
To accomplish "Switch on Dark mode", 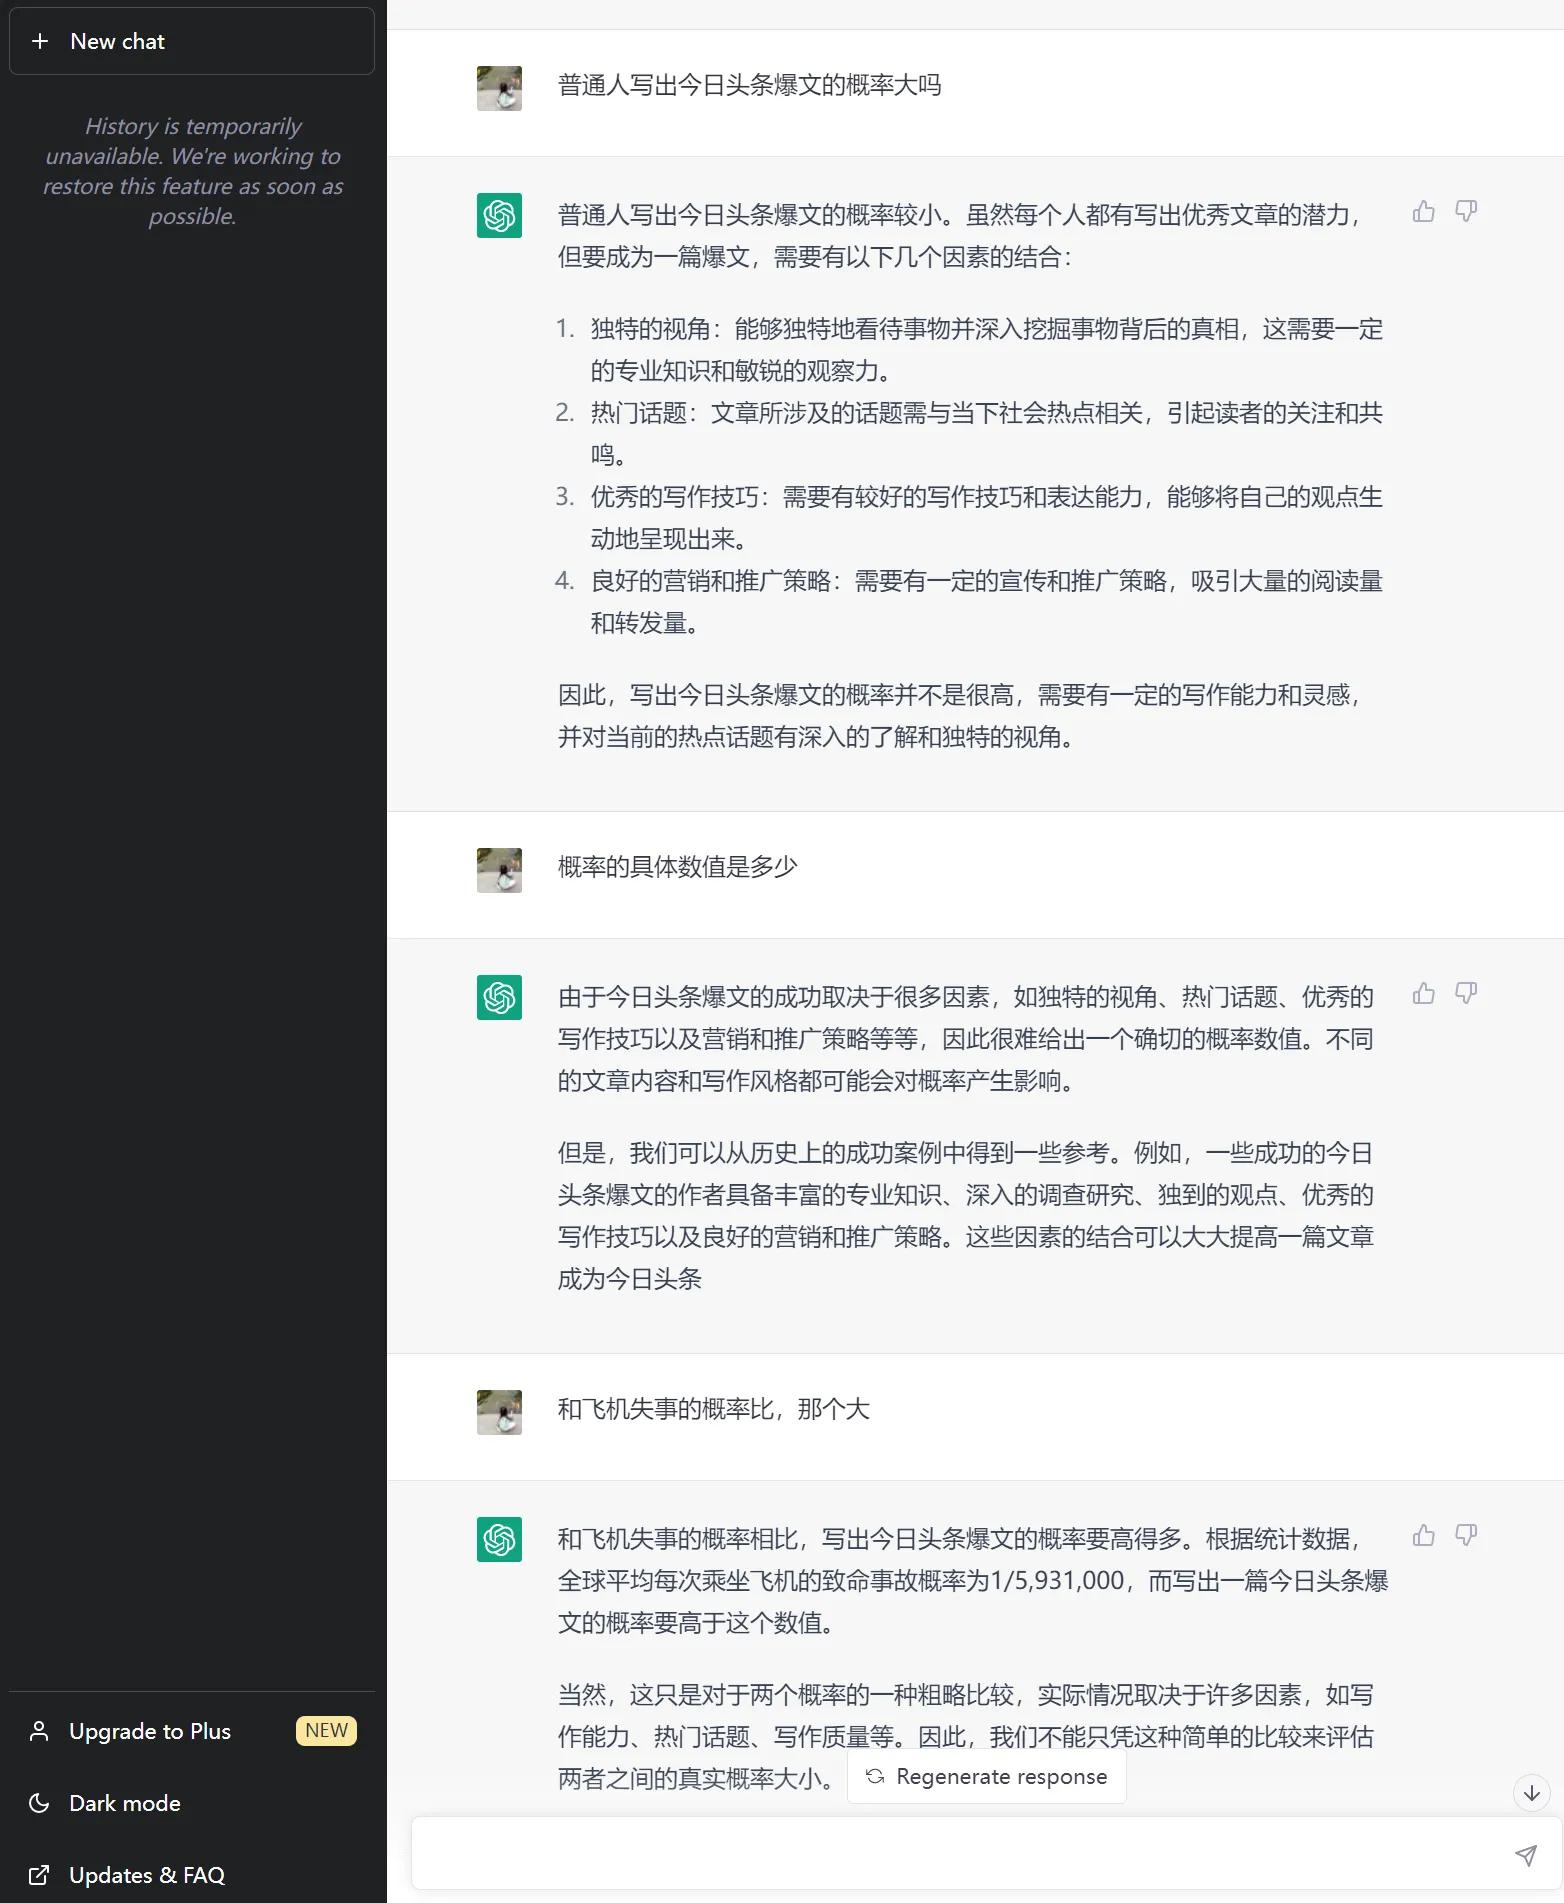I will tap(192, 1803).
